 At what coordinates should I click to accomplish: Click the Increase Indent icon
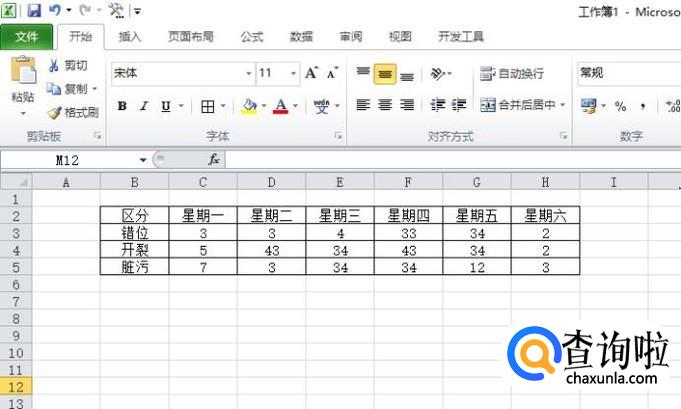click(459, 105)
